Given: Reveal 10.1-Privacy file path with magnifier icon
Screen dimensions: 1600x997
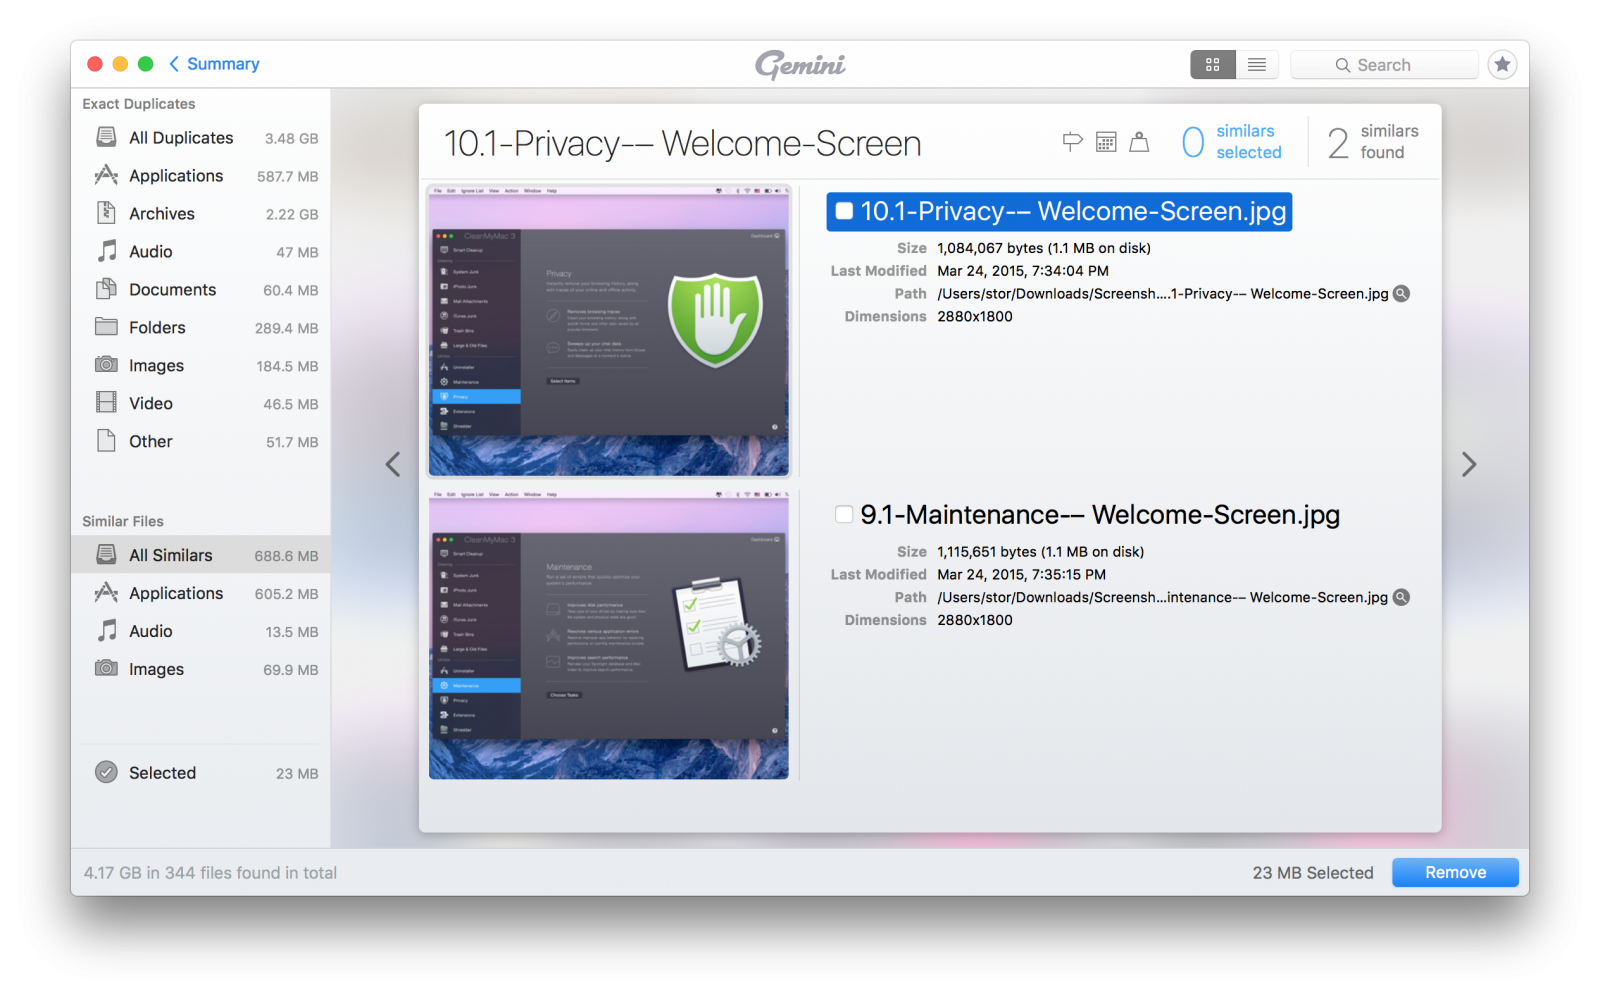Looking at the screenshot, I should pos(1402,293).
